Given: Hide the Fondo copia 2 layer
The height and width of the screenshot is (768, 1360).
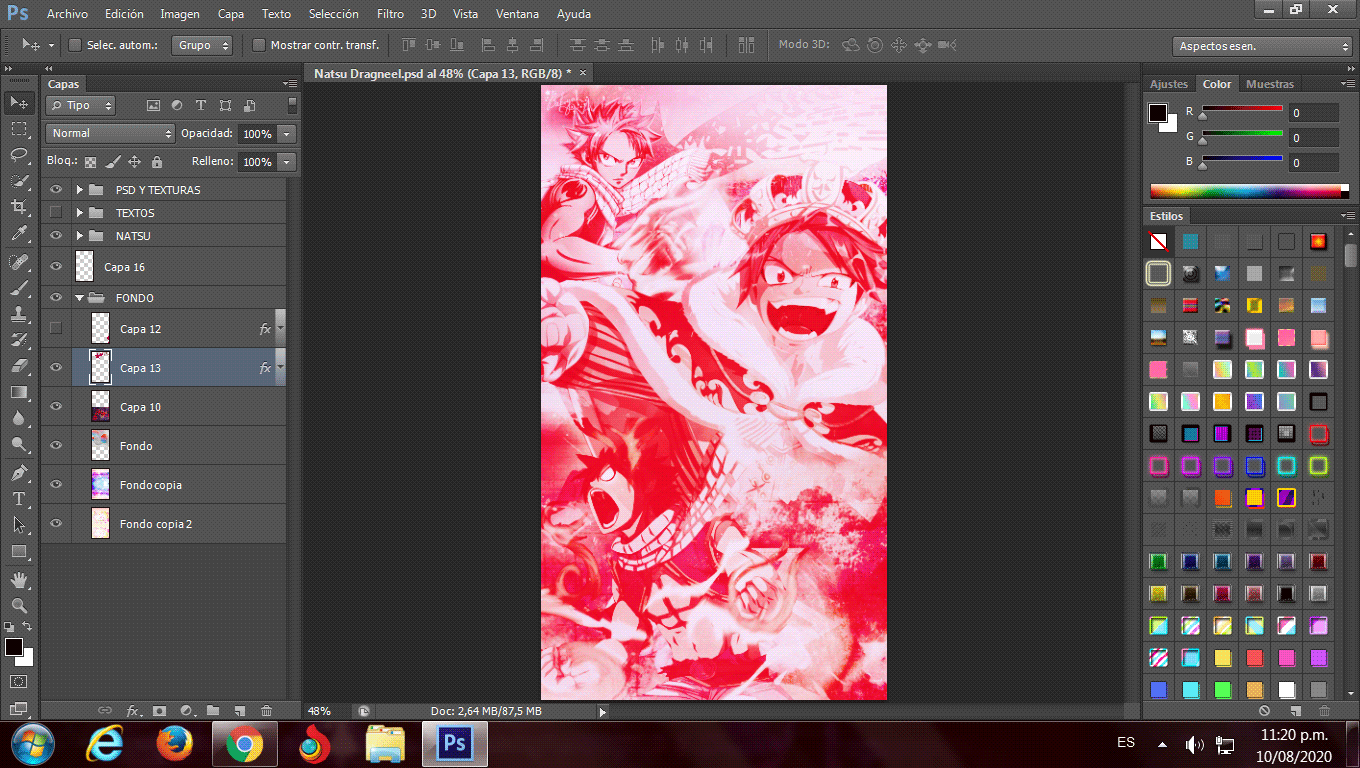Looking at the screenshot, I should pyautogui.click(x=56, y=523).
